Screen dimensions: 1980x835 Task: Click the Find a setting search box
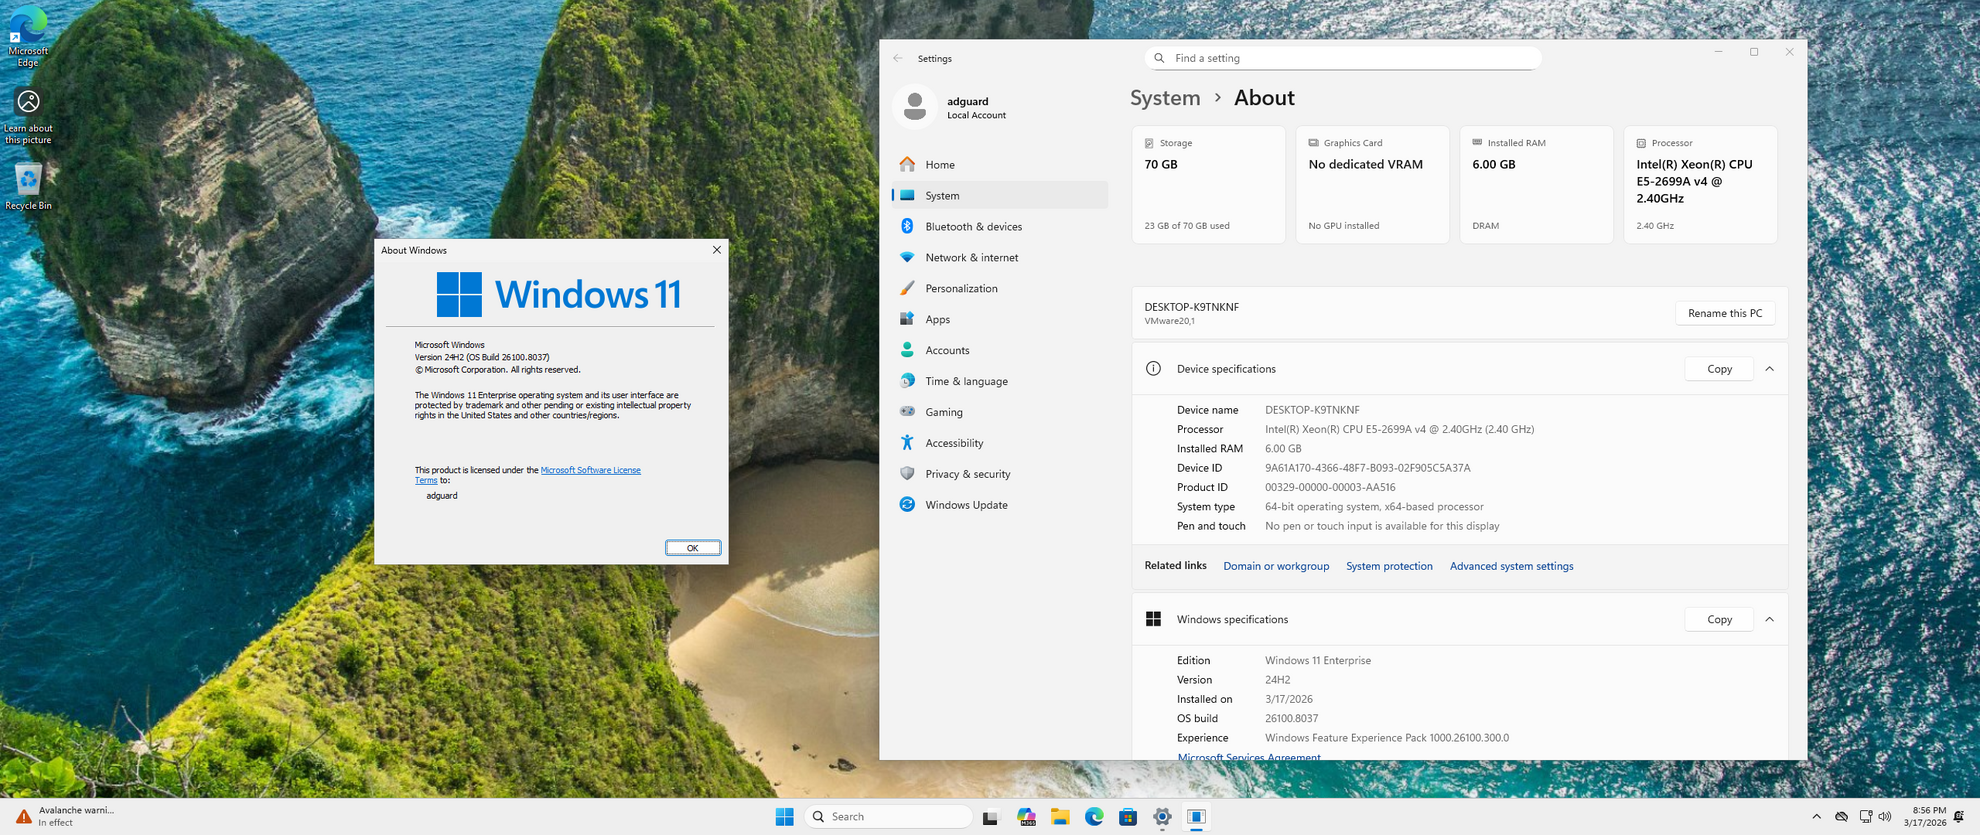[1342, 58]
